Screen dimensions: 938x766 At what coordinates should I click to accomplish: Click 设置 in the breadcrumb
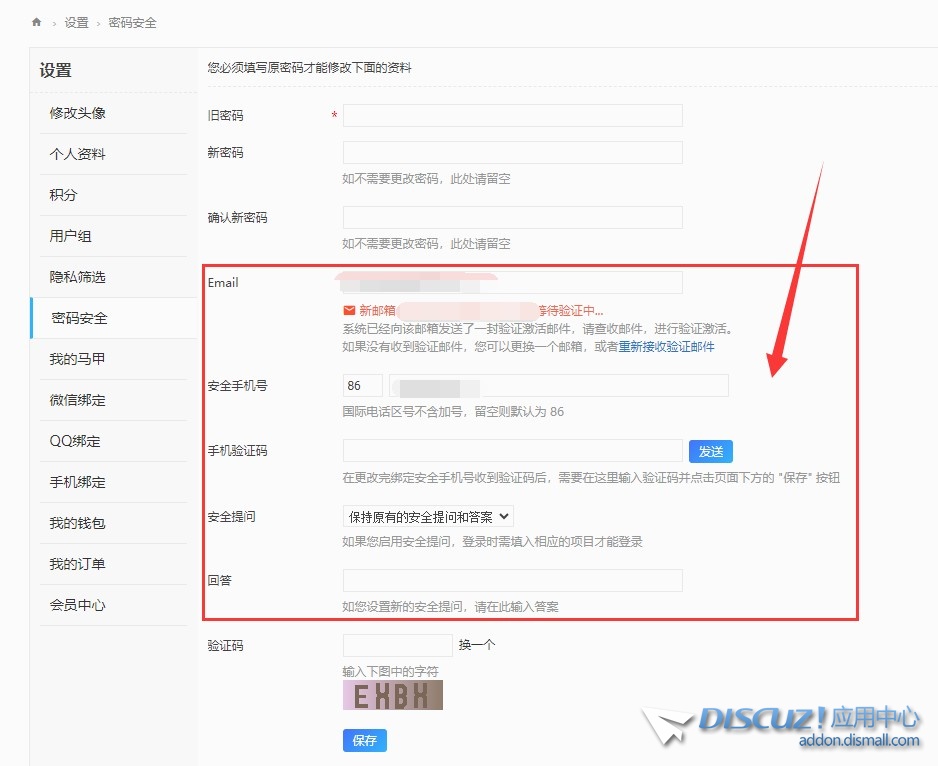coord(77,22)
